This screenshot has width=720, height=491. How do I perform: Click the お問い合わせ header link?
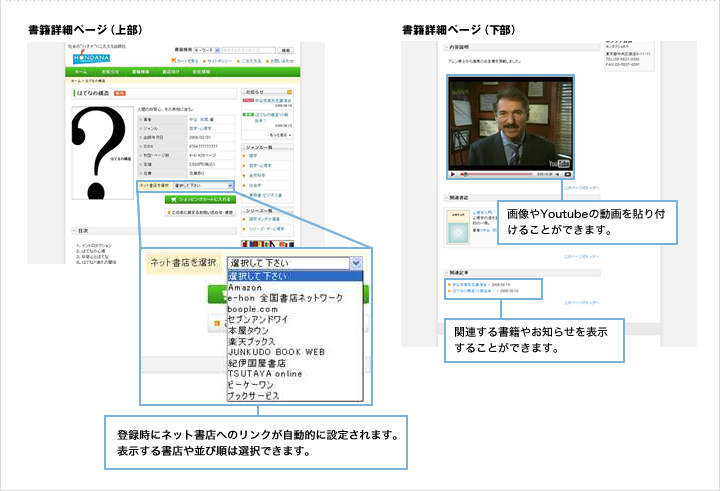click(281, 61)
